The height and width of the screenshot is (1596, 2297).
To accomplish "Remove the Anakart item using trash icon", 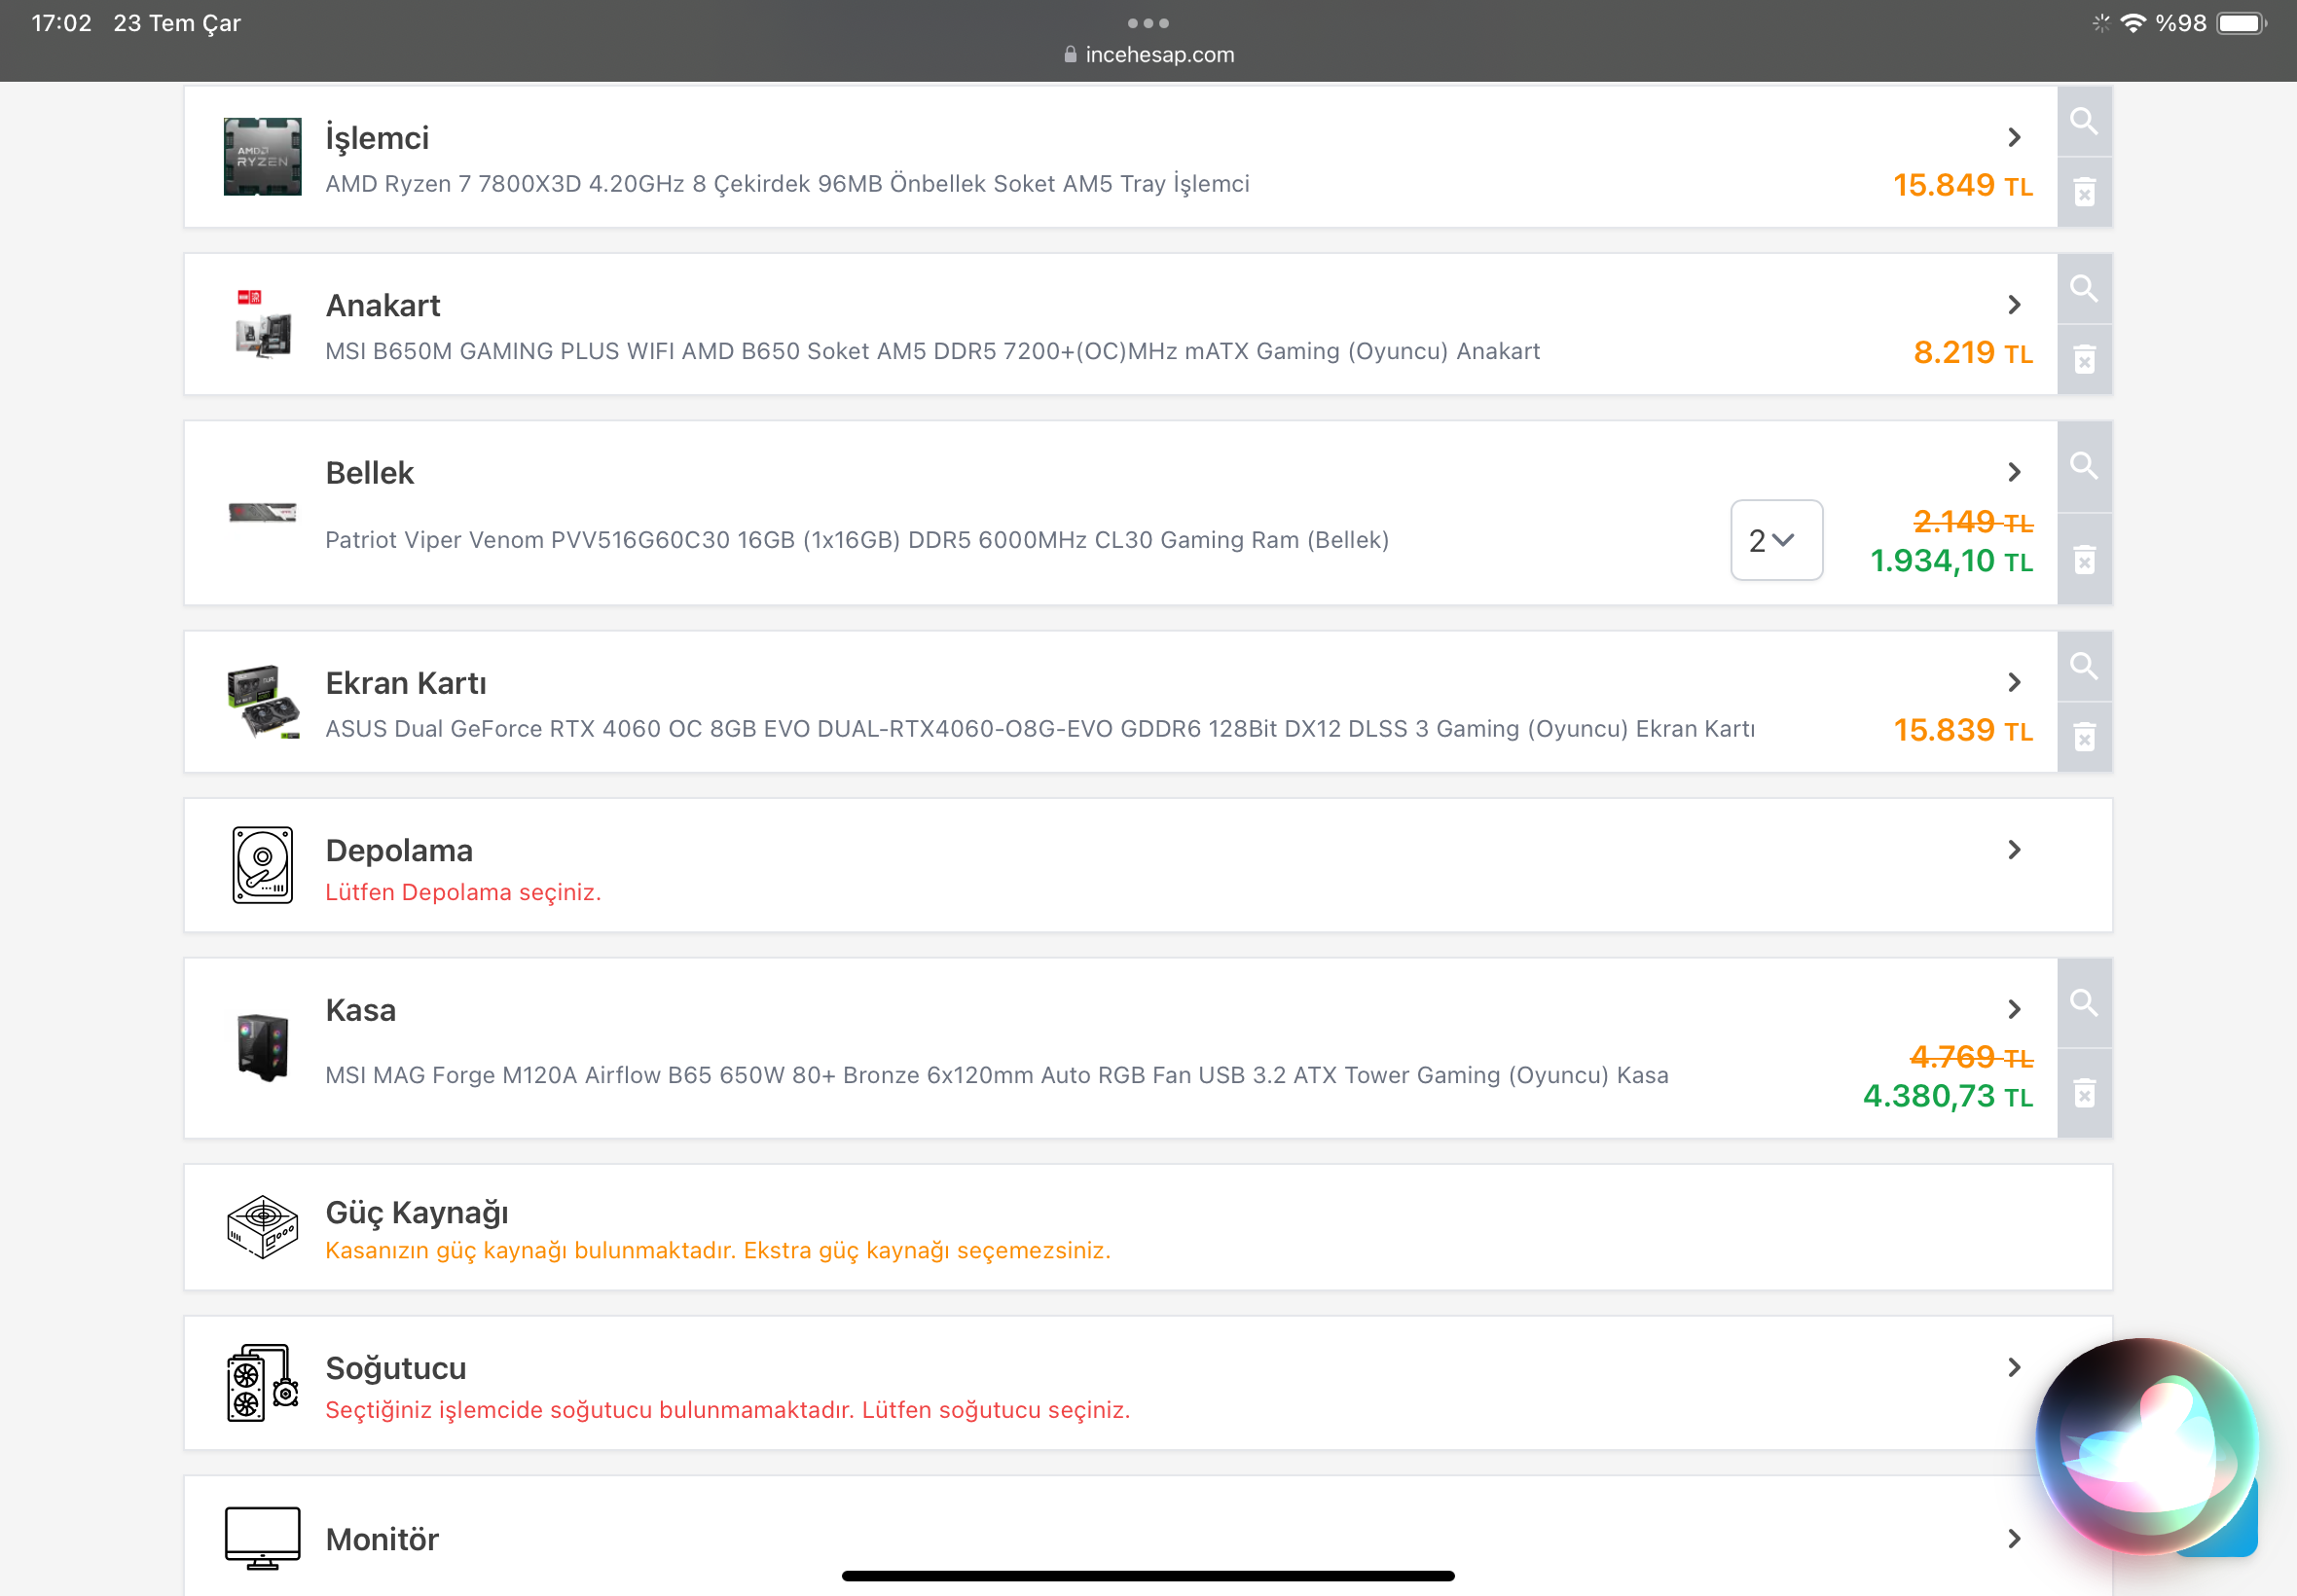I will point(2084,359).
